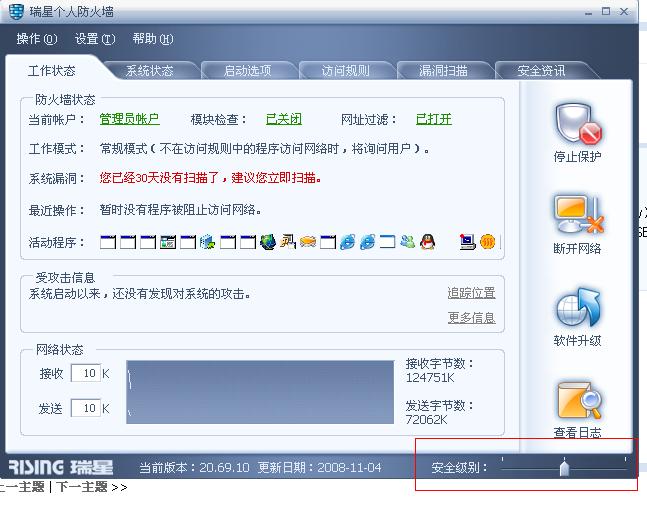Go to 下一主题 link below the firewall window
Image resolution: width=647 pixels, height=512 pixels.
point(82,487)
